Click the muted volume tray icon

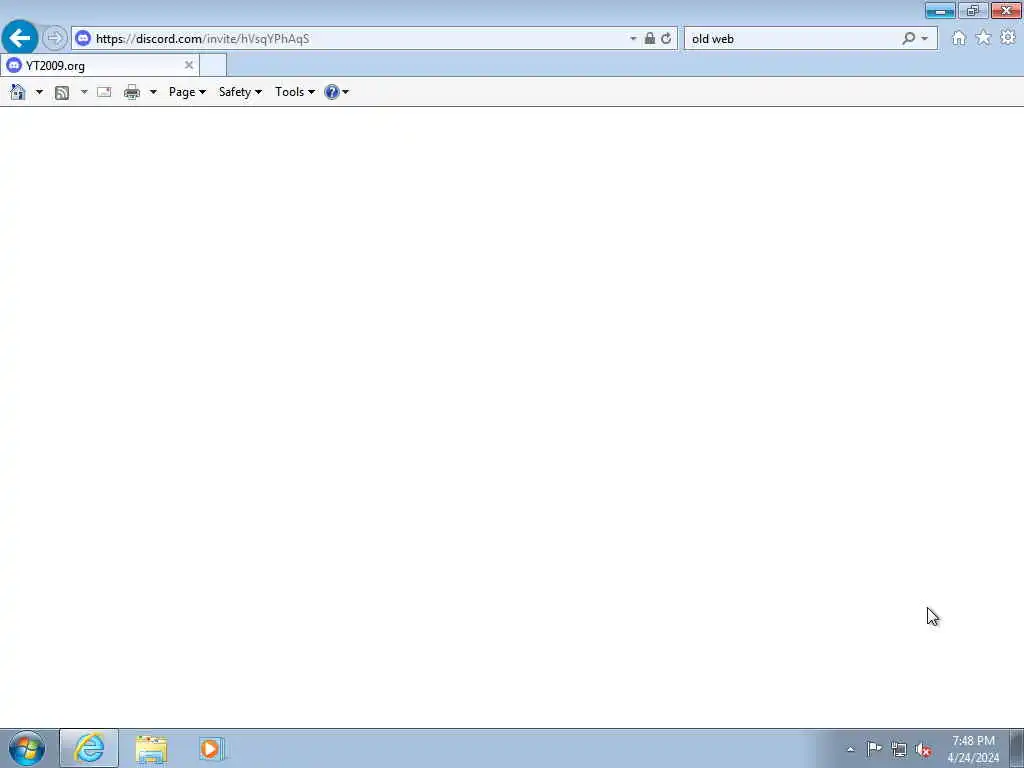click(923, 750)
